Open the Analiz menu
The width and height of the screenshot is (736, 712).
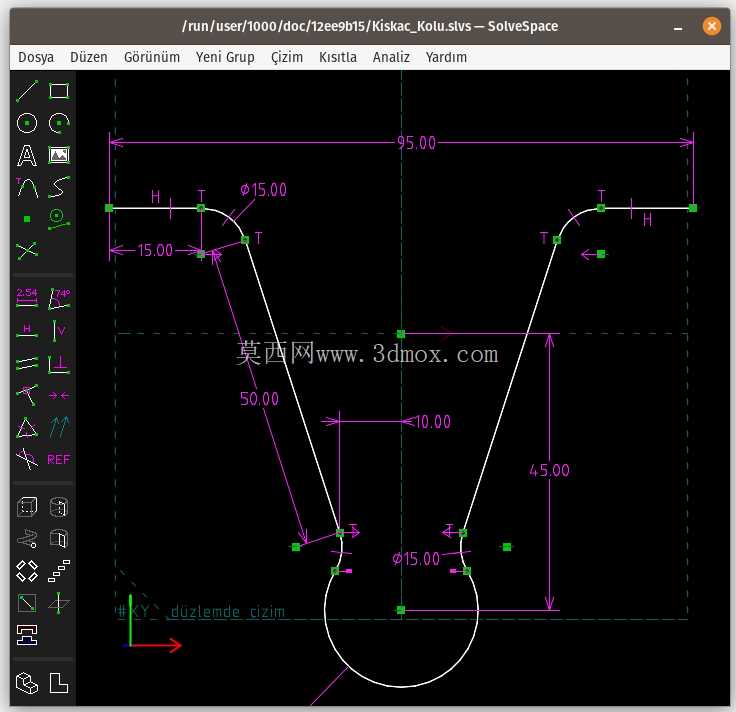click(391, 57)
